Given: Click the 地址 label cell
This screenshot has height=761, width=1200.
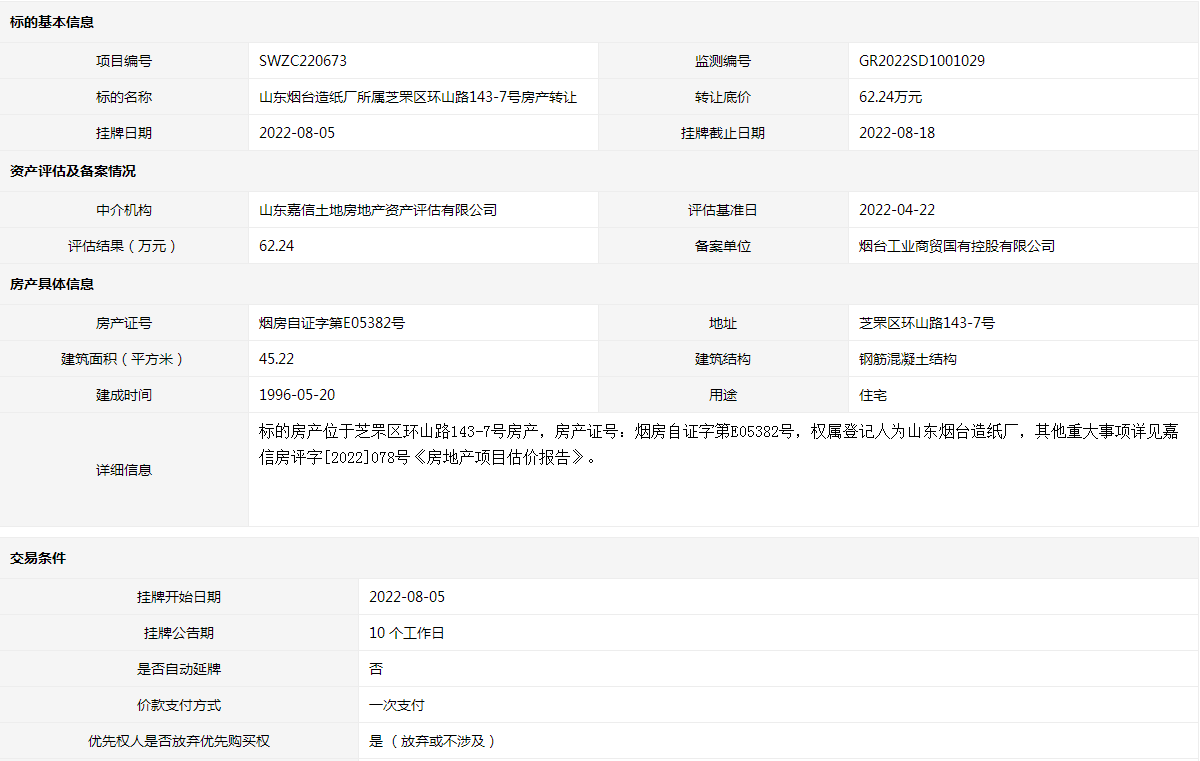Looking at the screenshot, I should click(723, 323).
